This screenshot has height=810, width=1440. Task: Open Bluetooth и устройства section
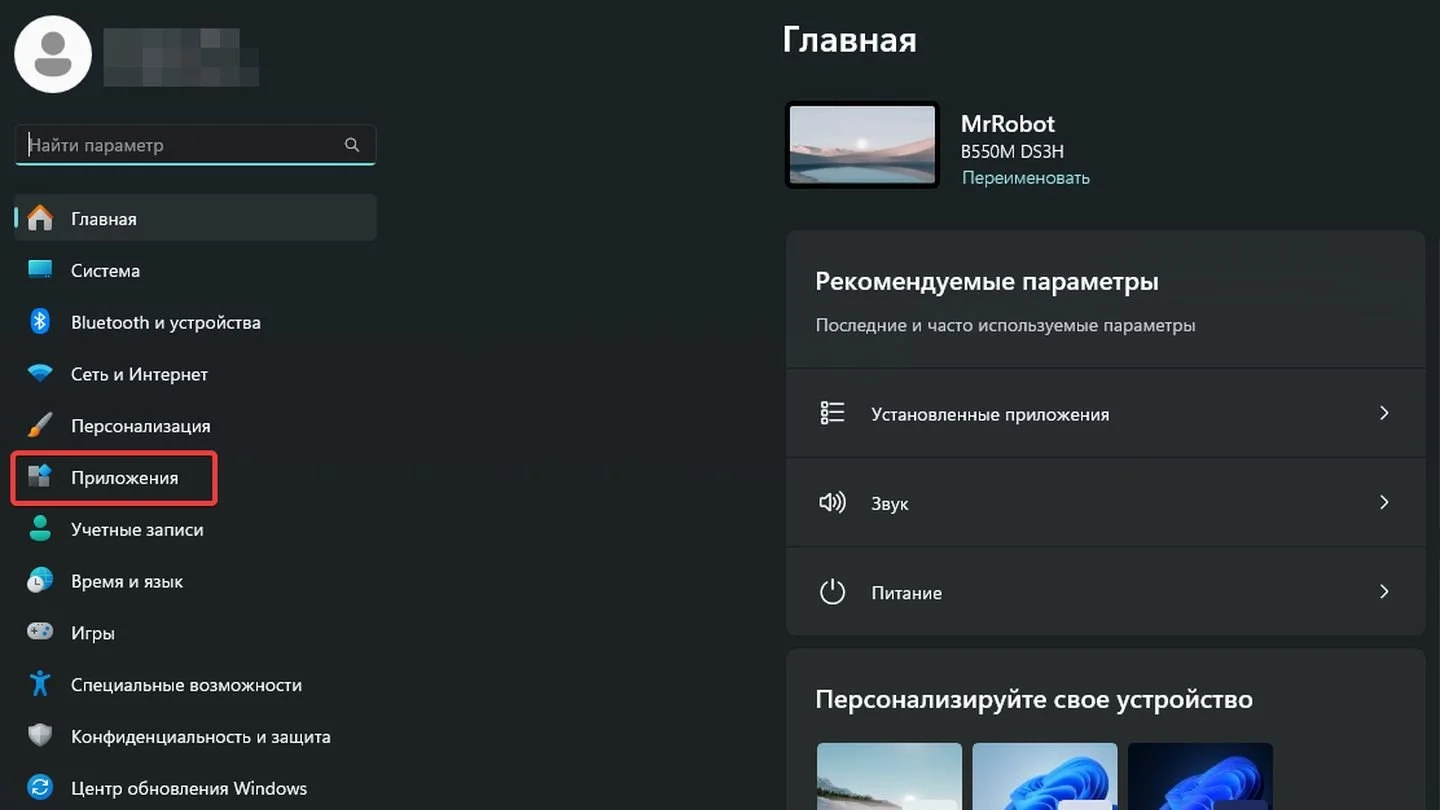coord(195,322)
